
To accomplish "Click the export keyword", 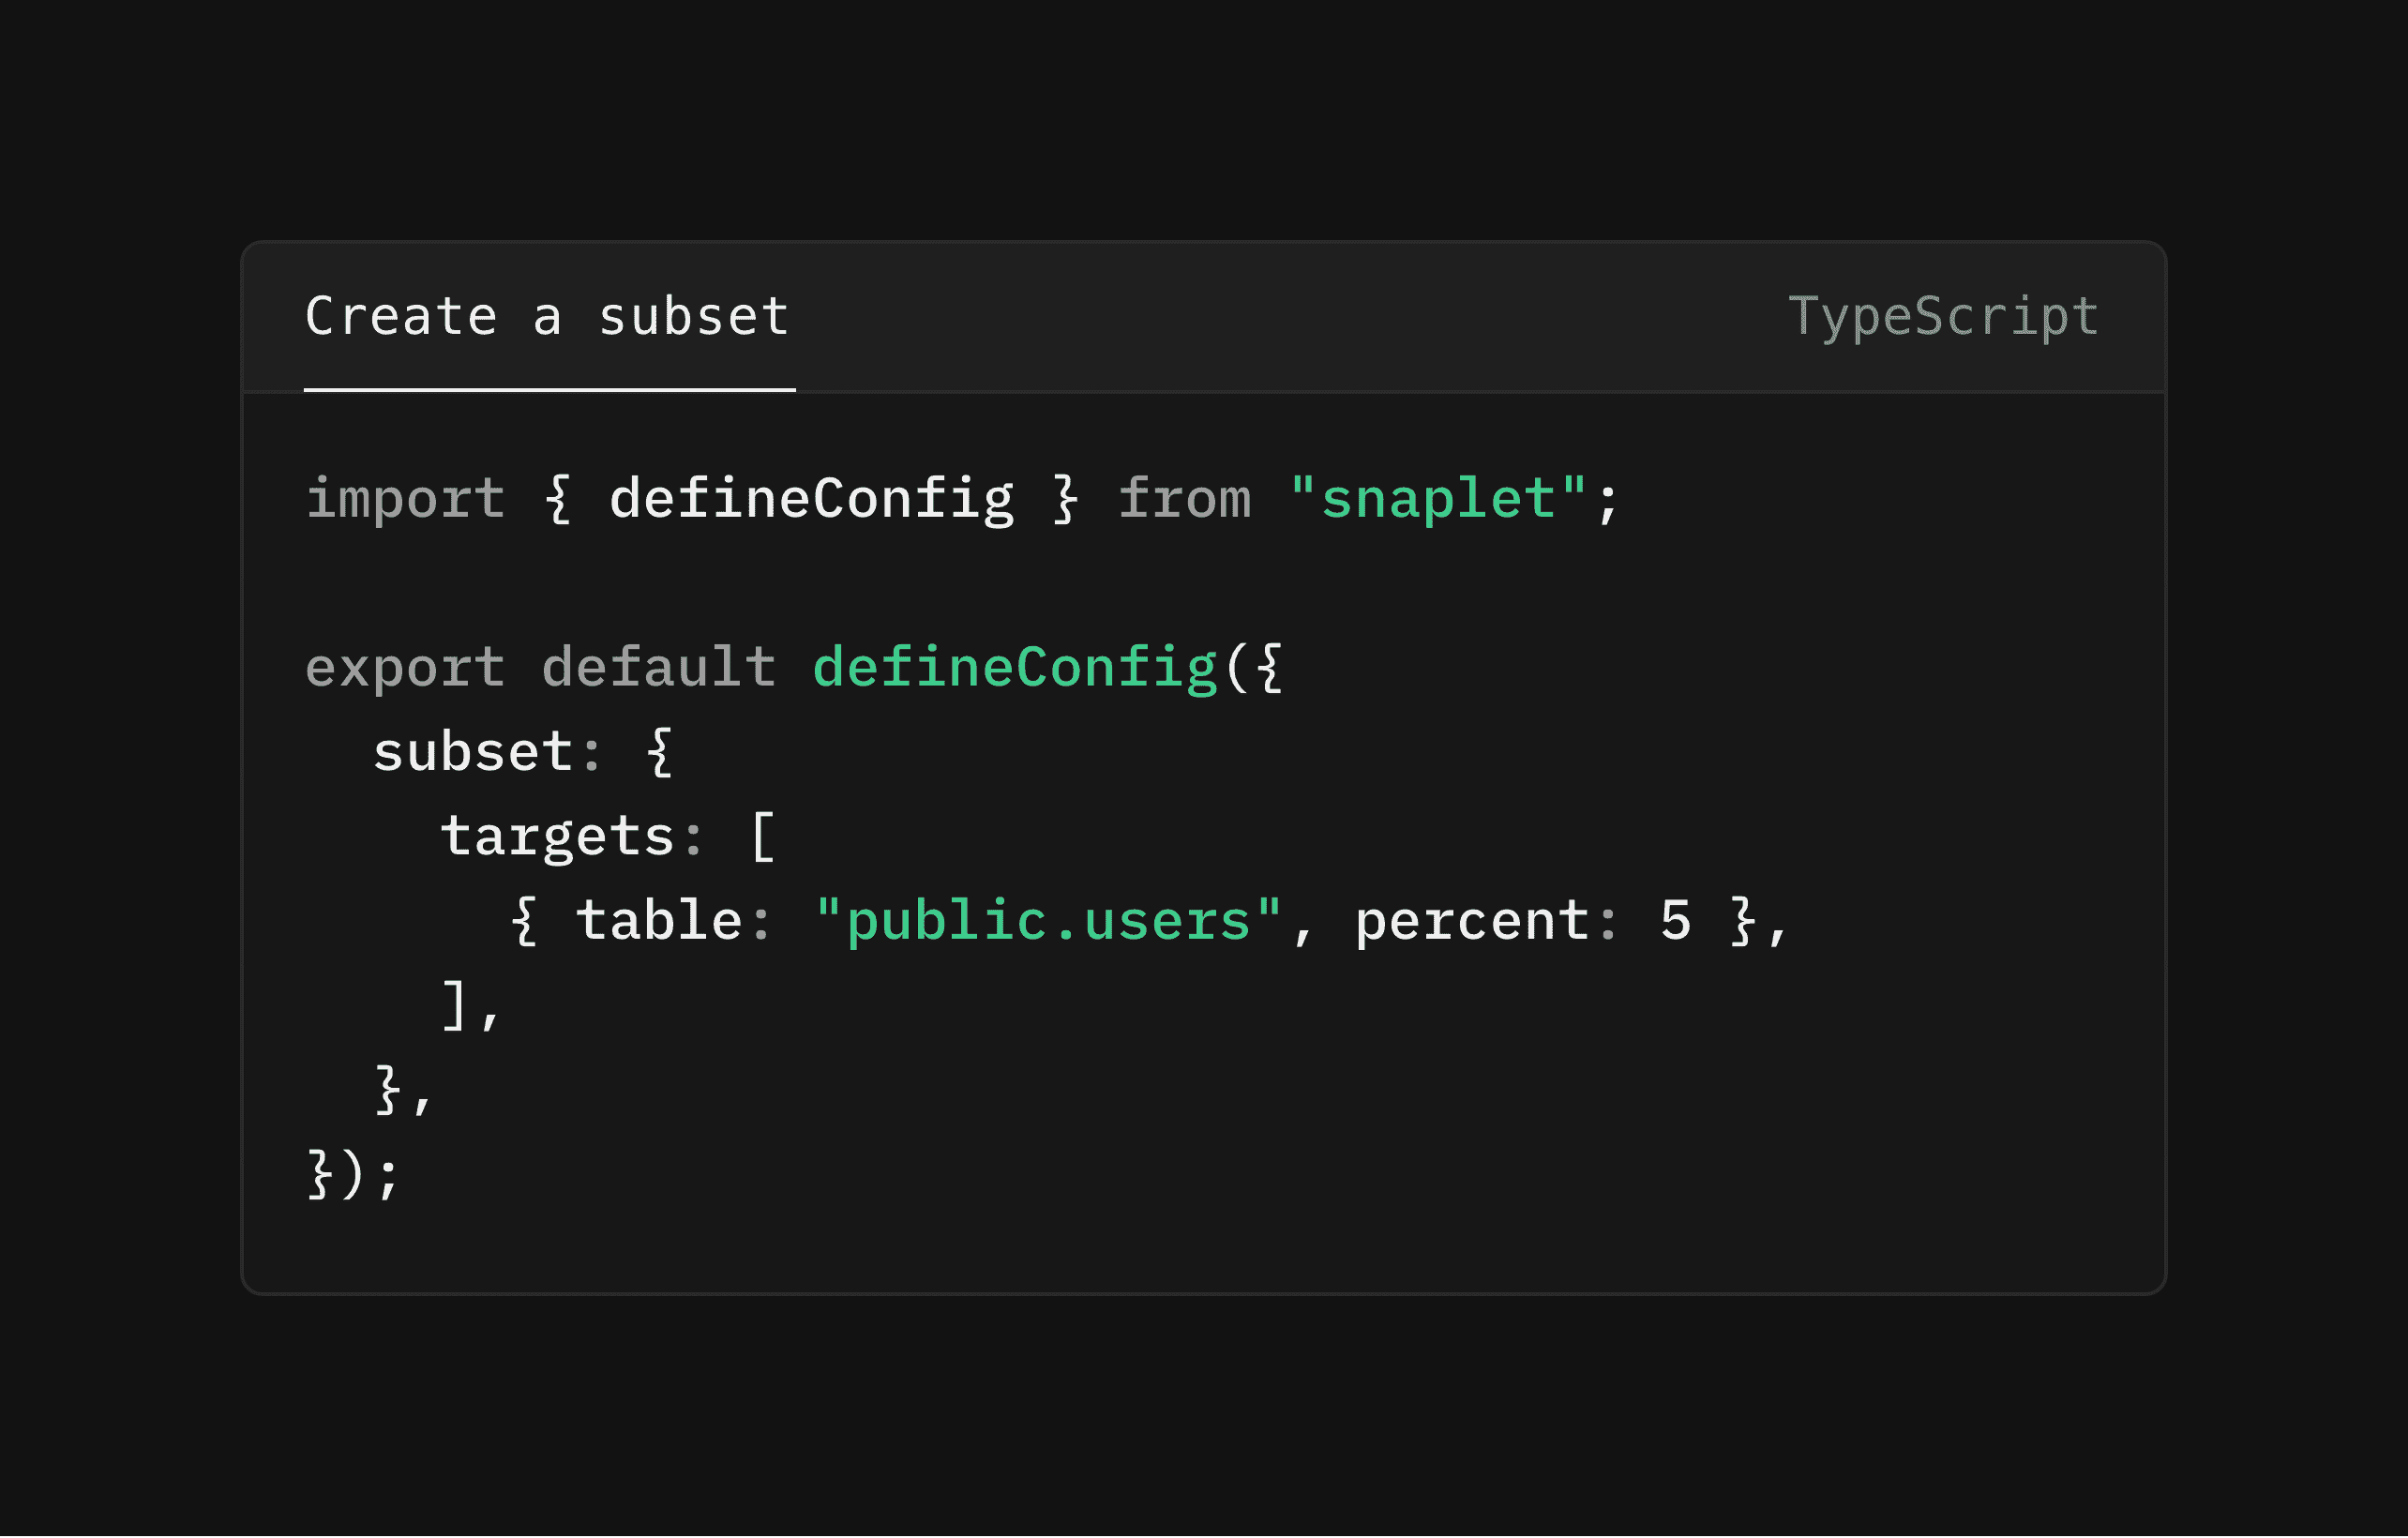I will (x=405, y=669).
